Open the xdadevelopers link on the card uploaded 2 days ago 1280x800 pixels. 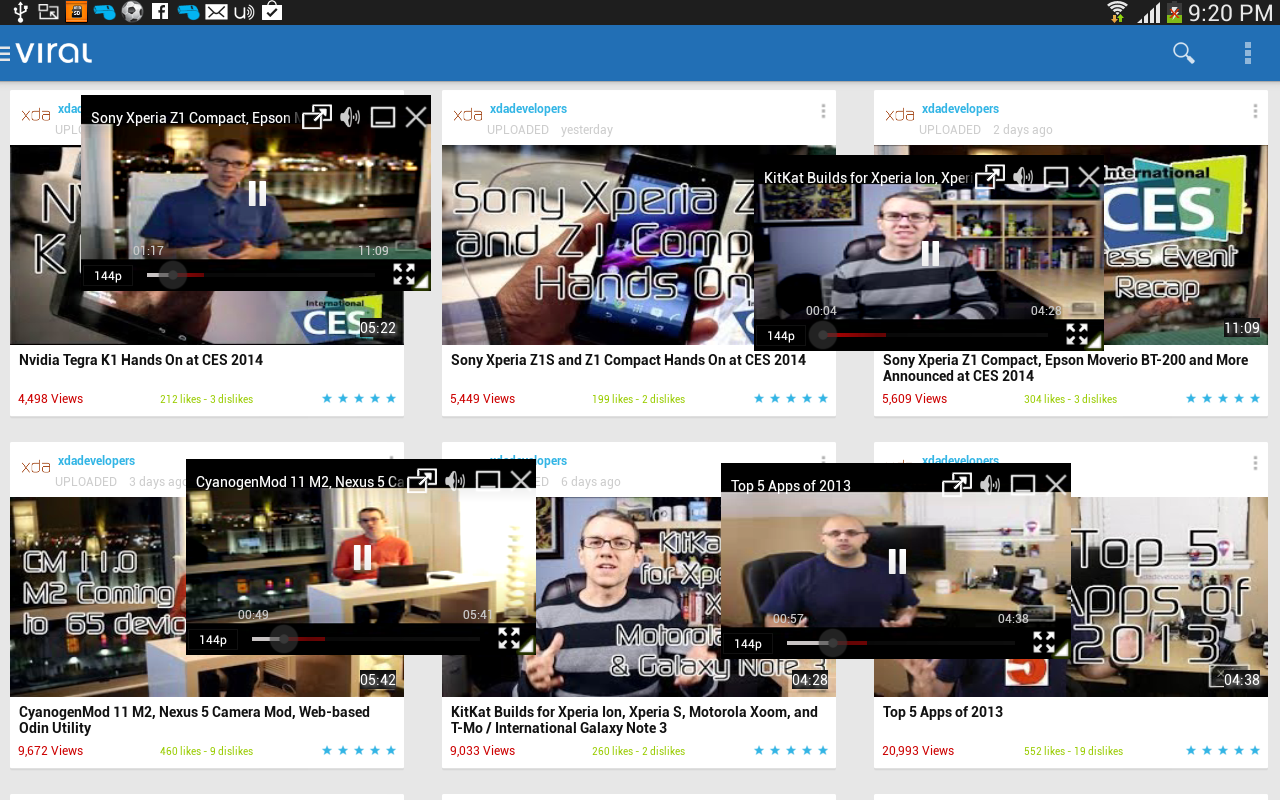960,109
